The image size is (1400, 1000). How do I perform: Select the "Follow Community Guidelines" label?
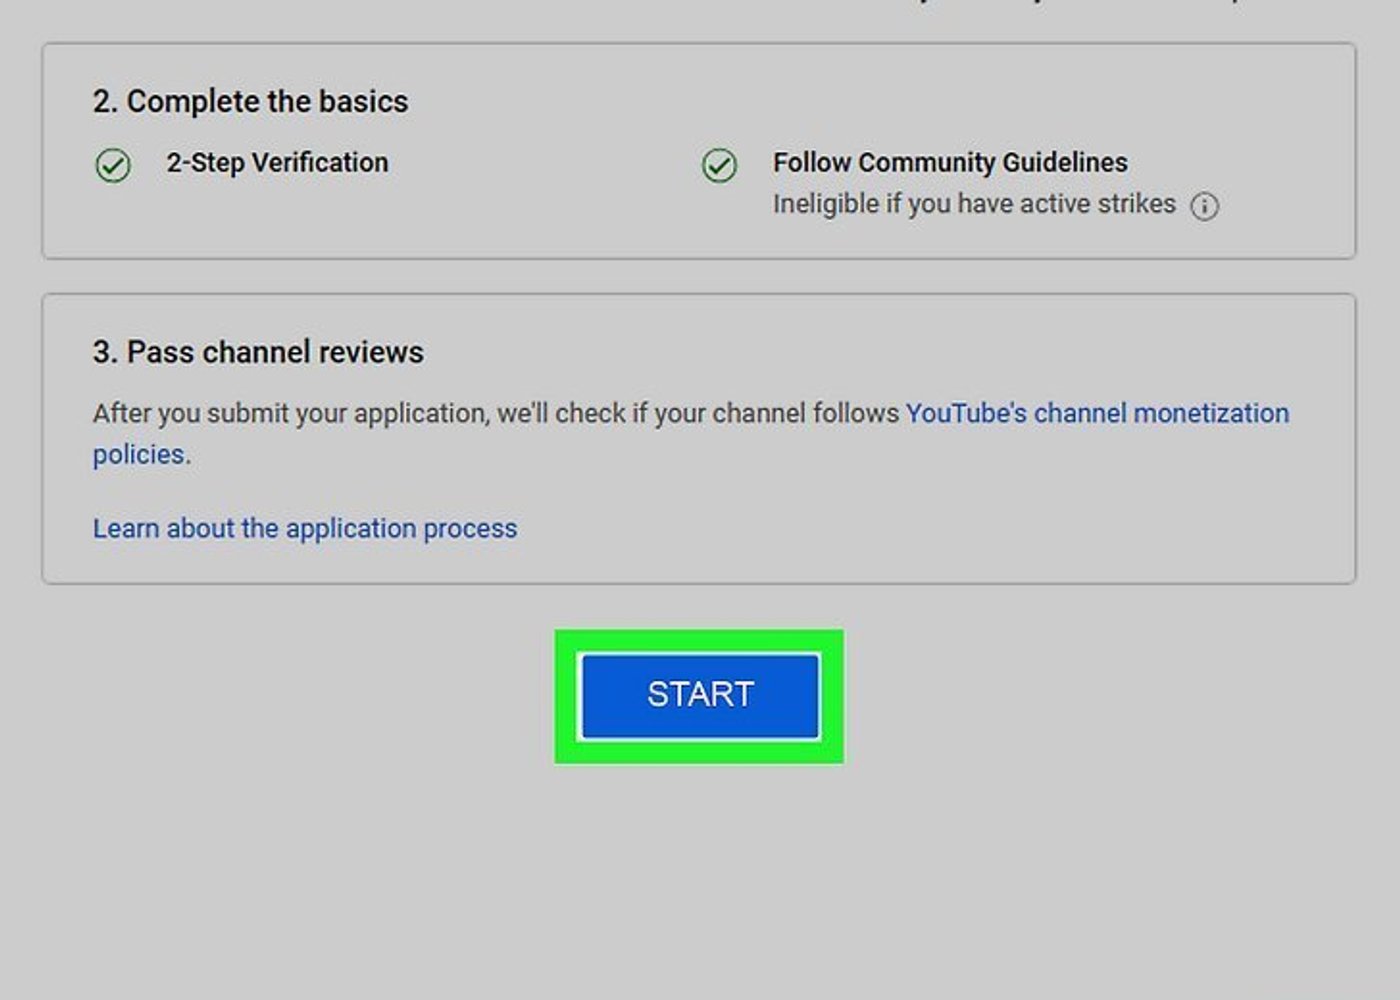tap(949, 162)
